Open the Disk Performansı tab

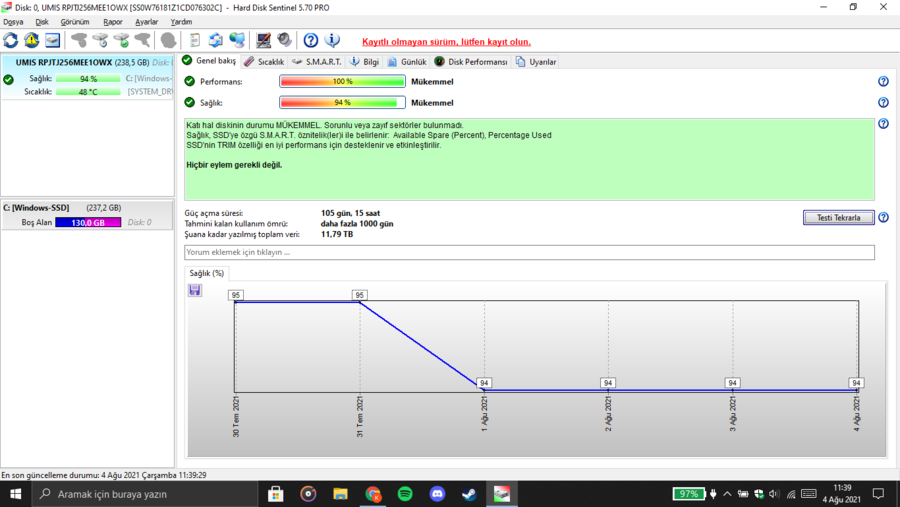[x=471, y=62]
